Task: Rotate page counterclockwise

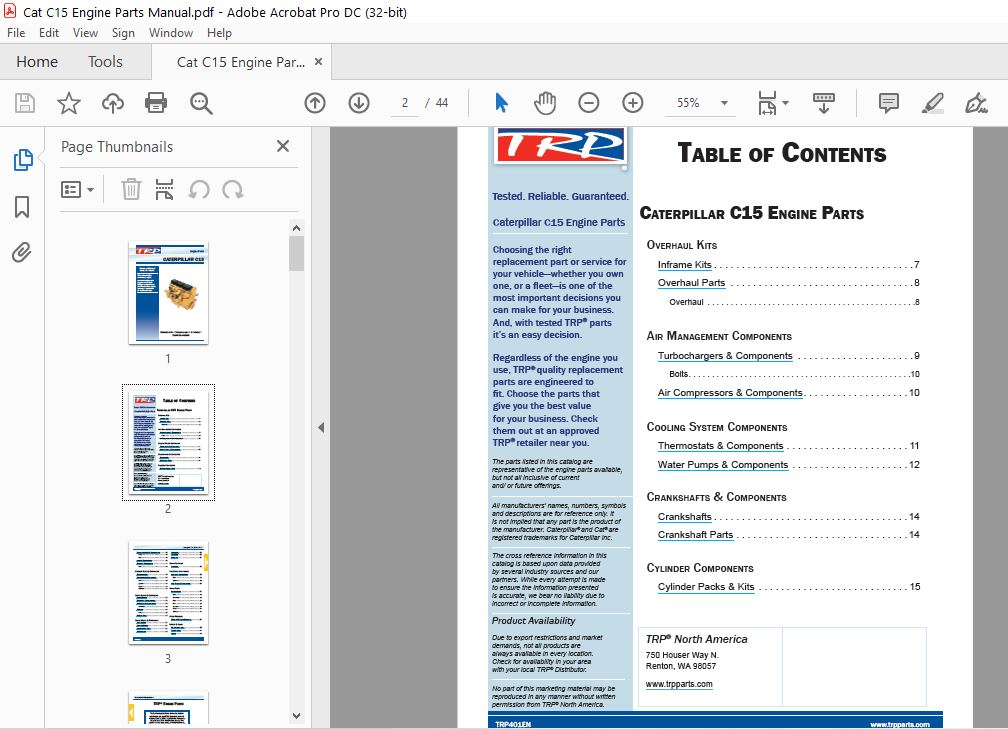Action: click(x=199, y=190)
